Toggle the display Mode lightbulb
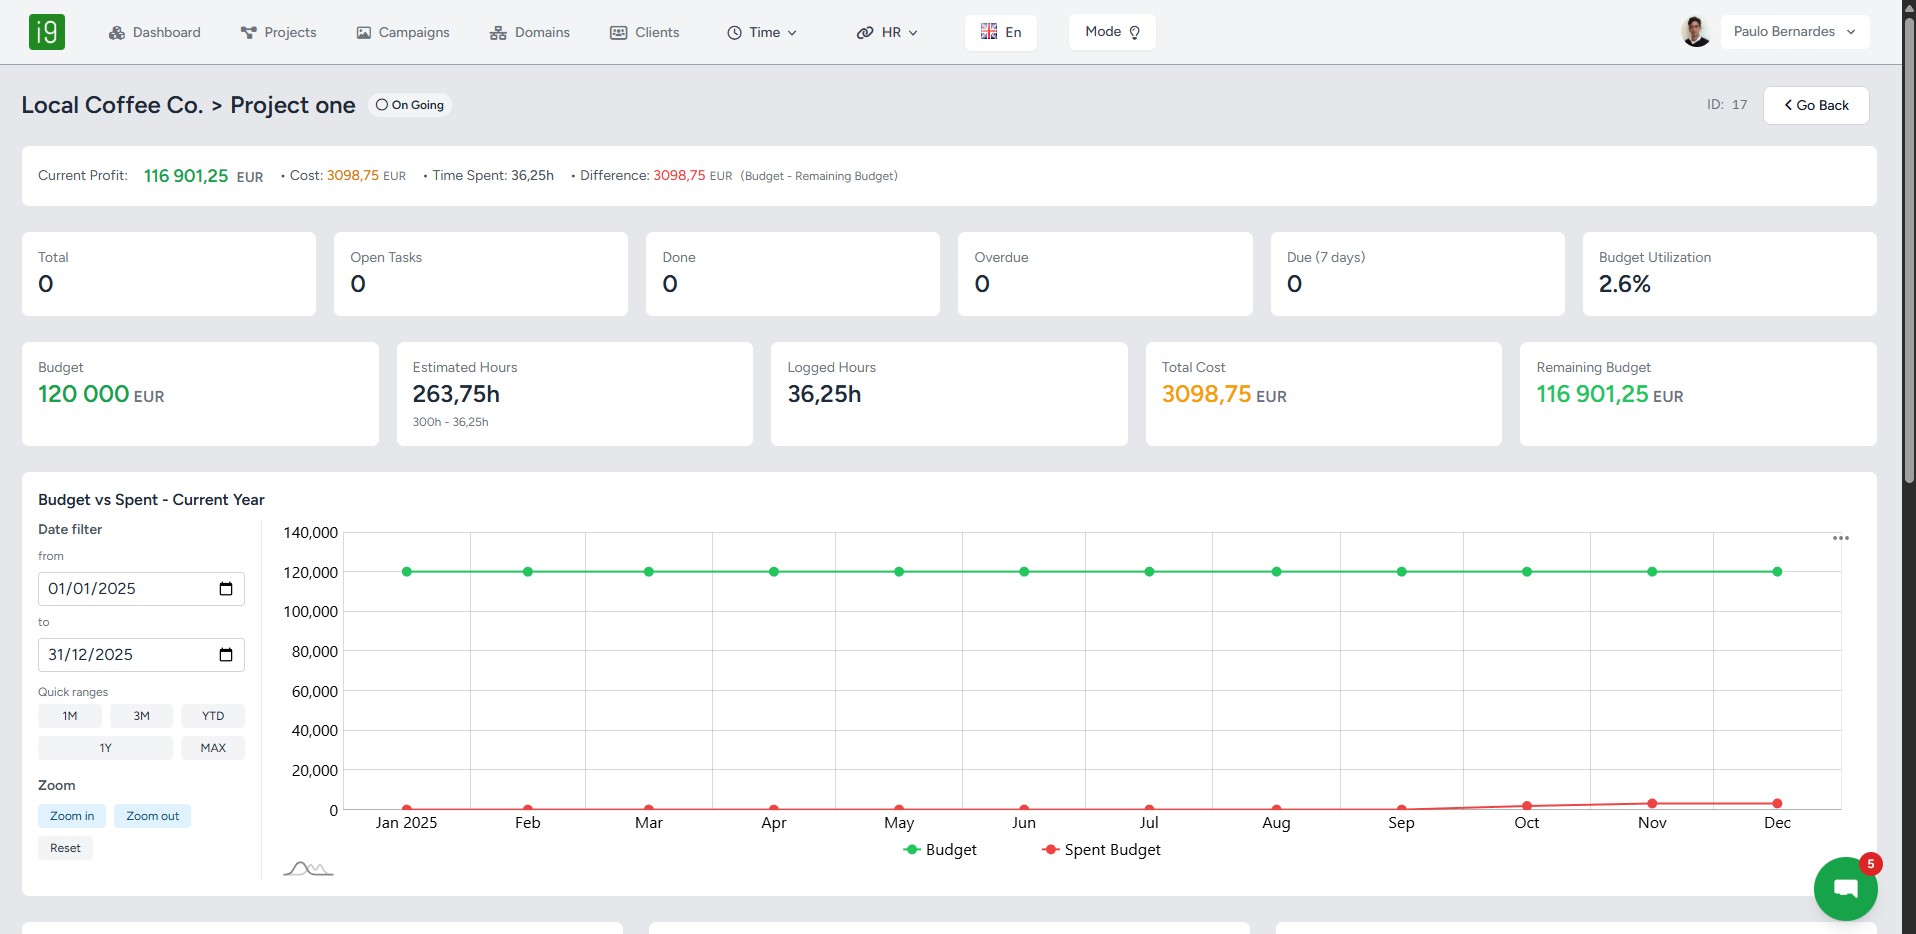The width and height of the screenshot is (1916, 934). pos(1133,31)
